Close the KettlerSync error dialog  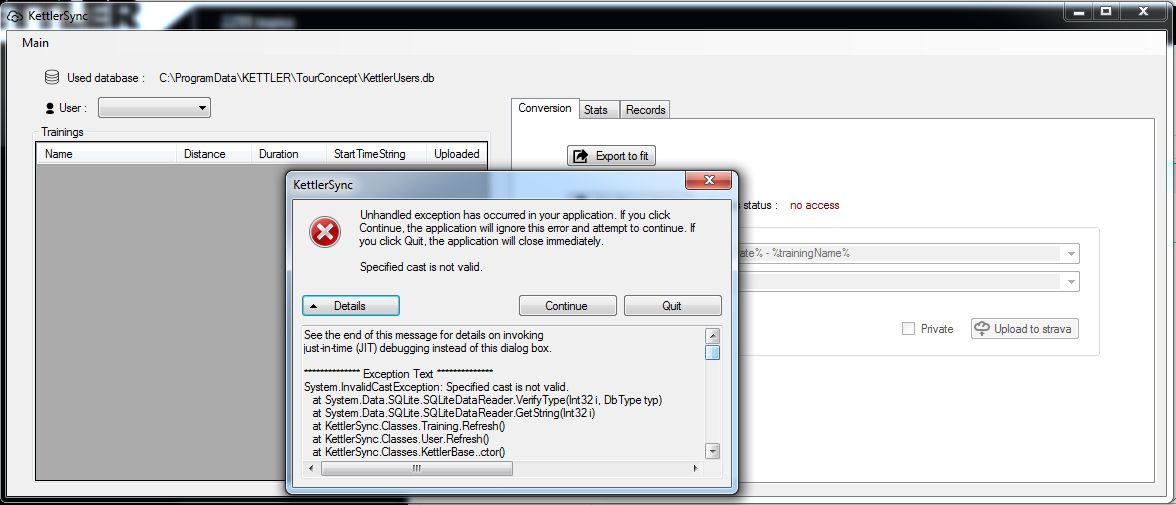[x=708, y=181]
